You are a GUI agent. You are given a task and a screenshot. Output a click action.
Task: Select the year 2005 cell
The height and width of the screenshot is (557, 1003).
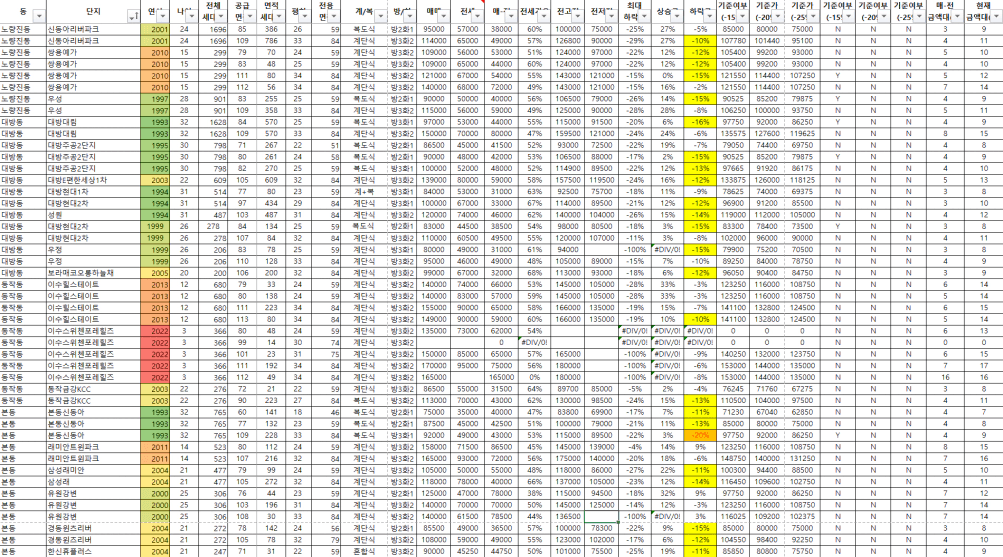pos(155,273)
